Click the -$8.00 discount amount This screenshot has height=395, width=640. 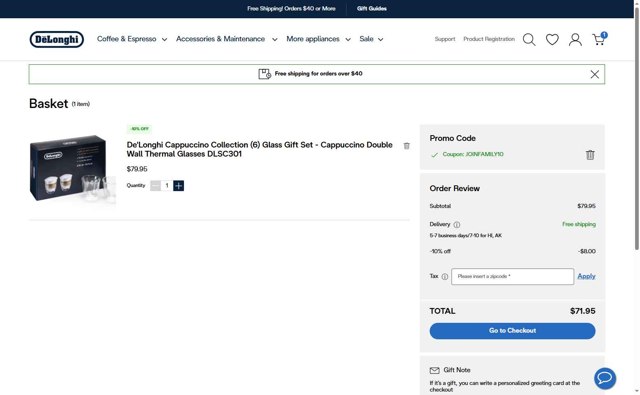587,251
